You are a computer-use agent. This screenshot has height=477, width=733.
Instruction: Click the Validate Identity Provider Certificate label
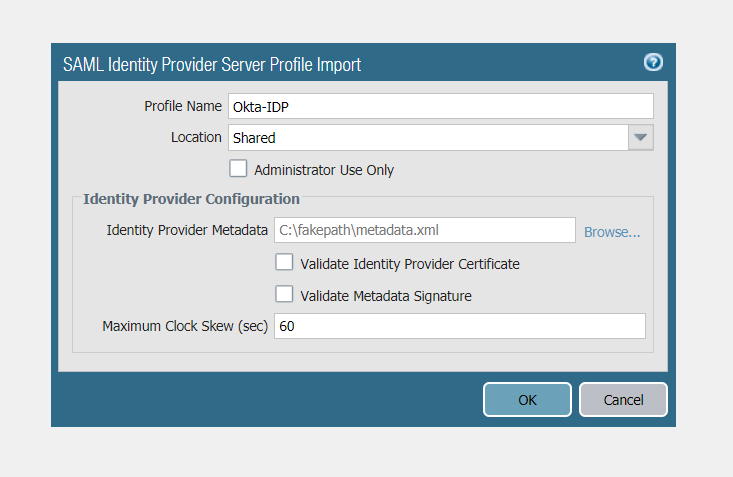click(x=410, y=265)
